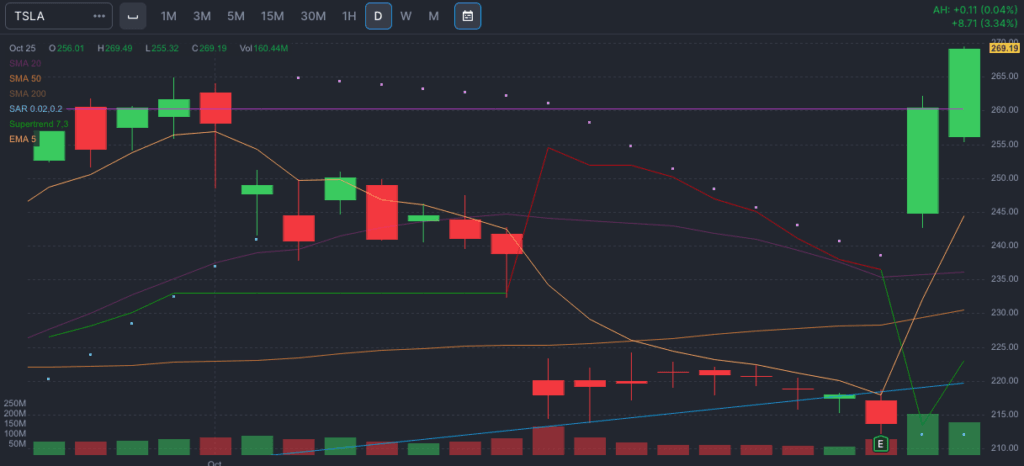Click the drawing tool icon beside the symbol box

click(x=132, y=16)
